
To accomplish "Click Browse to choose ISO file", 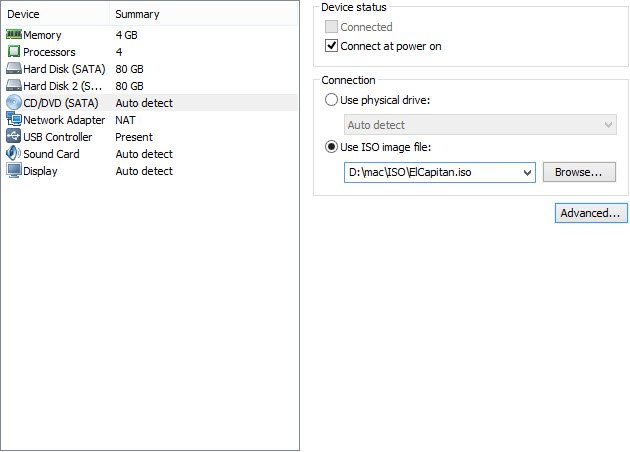I will click(579, 172).
